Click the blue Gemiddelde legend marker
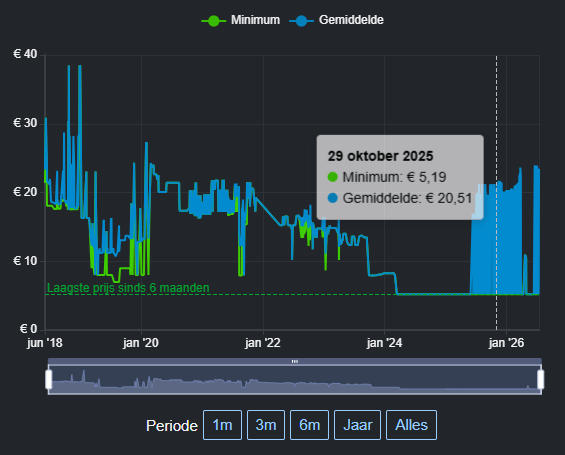This screenshot has height=455, width=565. 302,21
